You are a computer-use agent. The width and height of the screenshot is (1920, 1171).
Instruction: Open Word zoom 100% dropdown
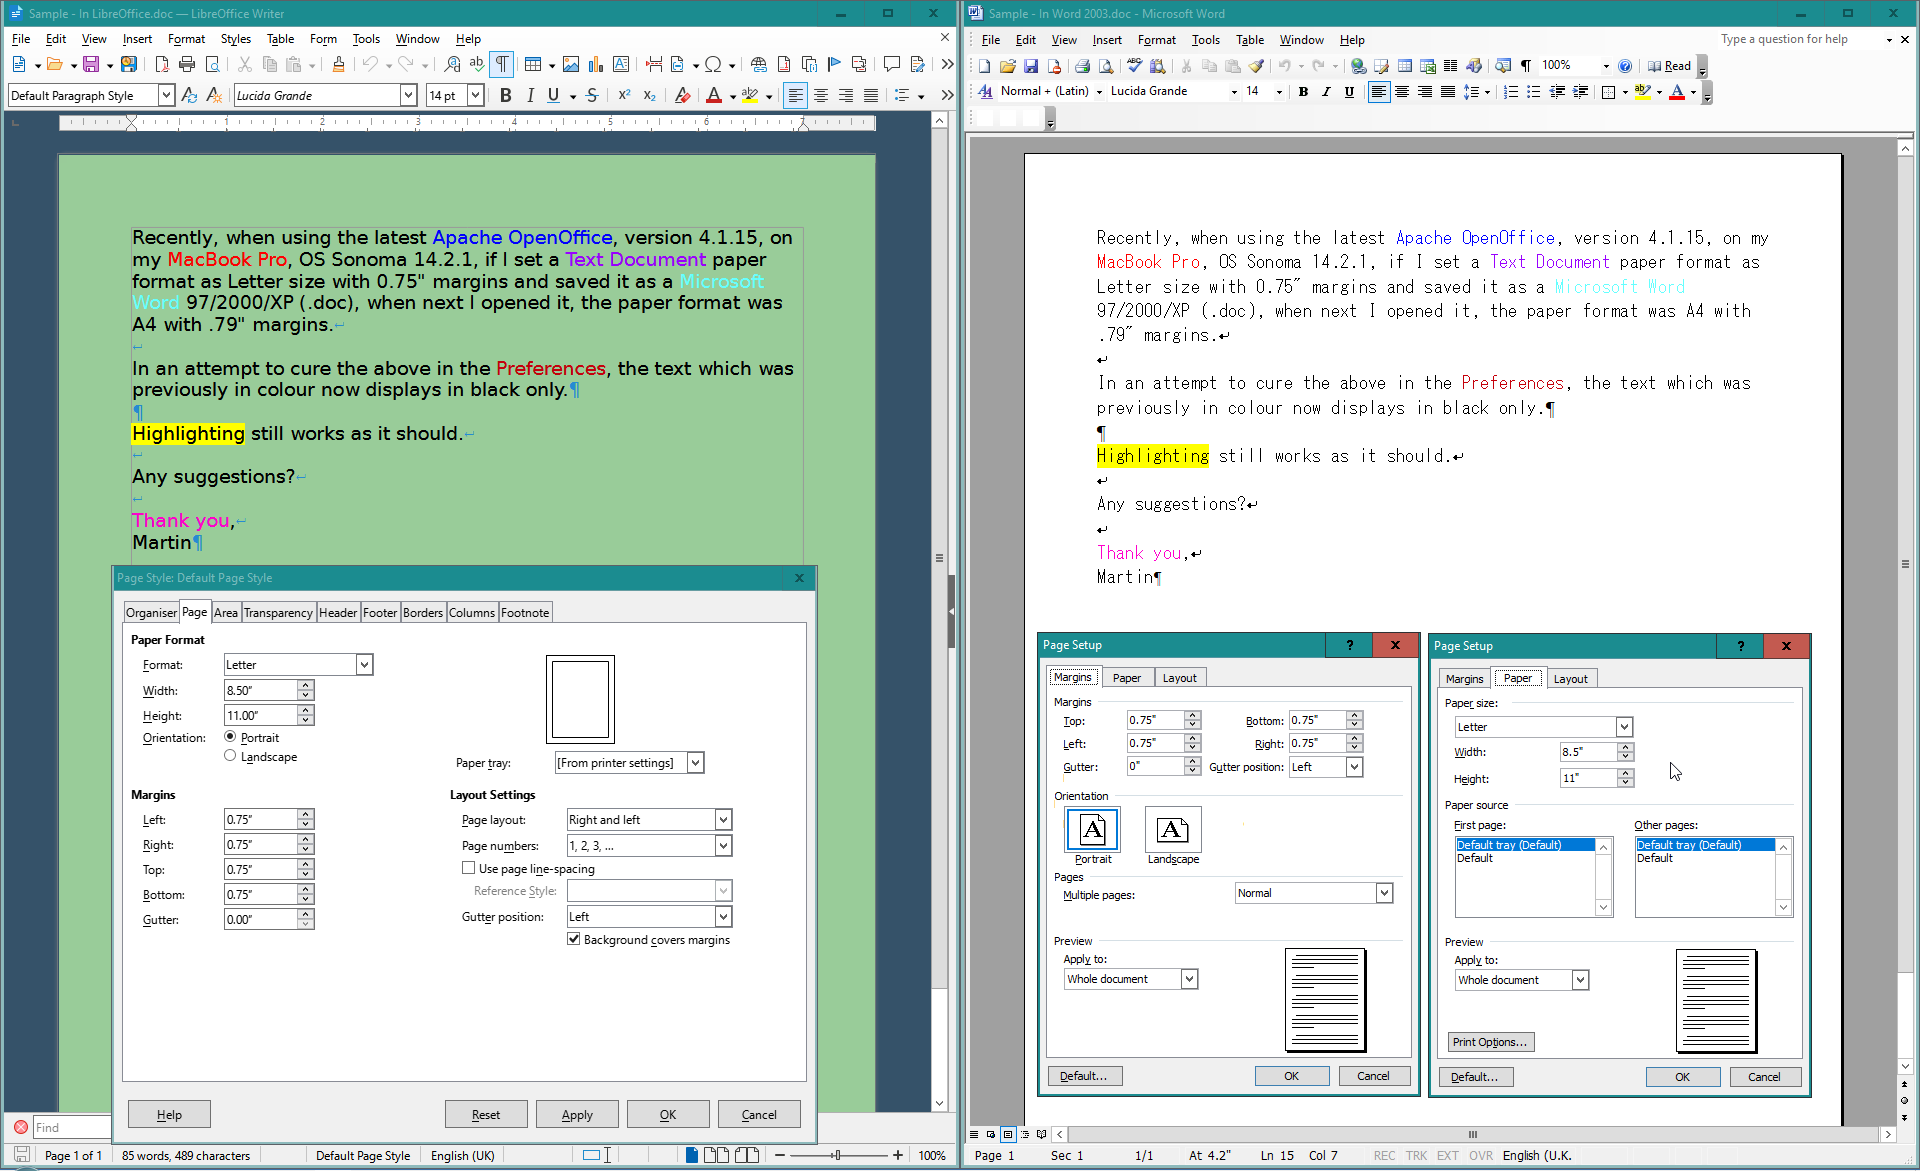pyautogui.click(x=1606, y=66)
